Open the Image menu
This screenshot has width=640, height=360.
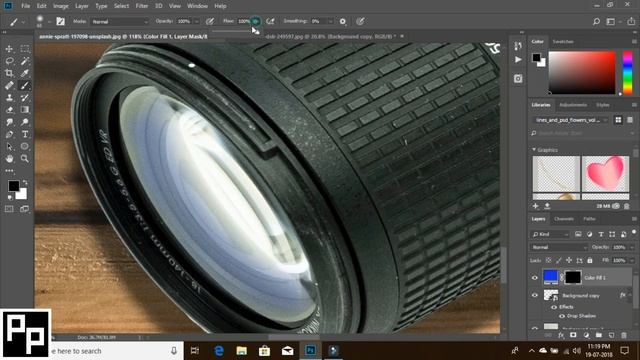pyautogui.click(x=60, y=6)
